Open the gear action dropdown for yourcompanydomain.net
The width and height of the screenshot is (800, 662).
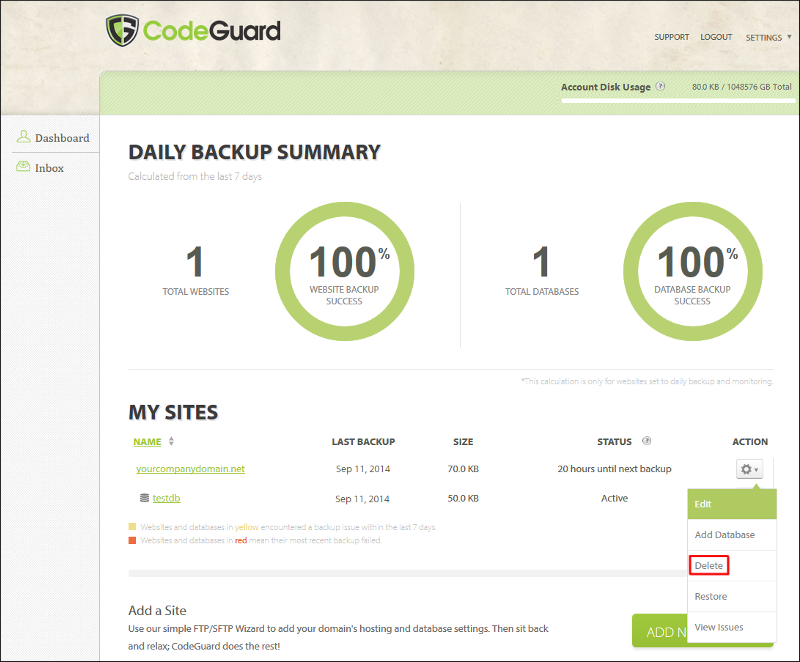point(749,469)
